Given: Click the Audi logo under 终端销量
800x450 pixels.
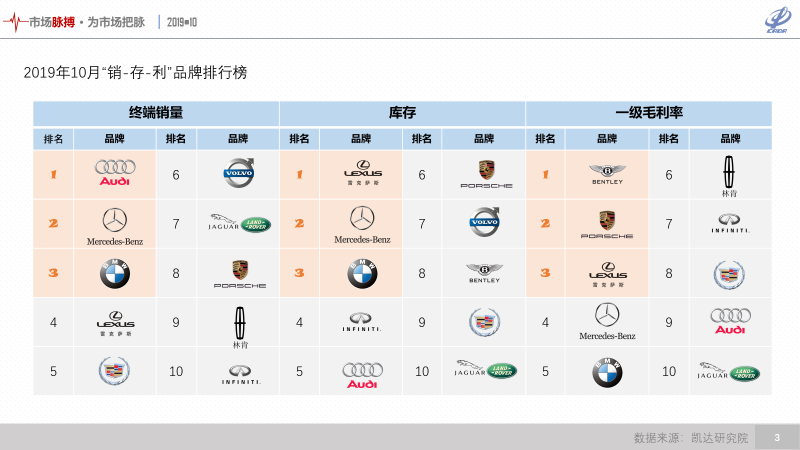Looking at the screenshot, I should click(115, 174).
